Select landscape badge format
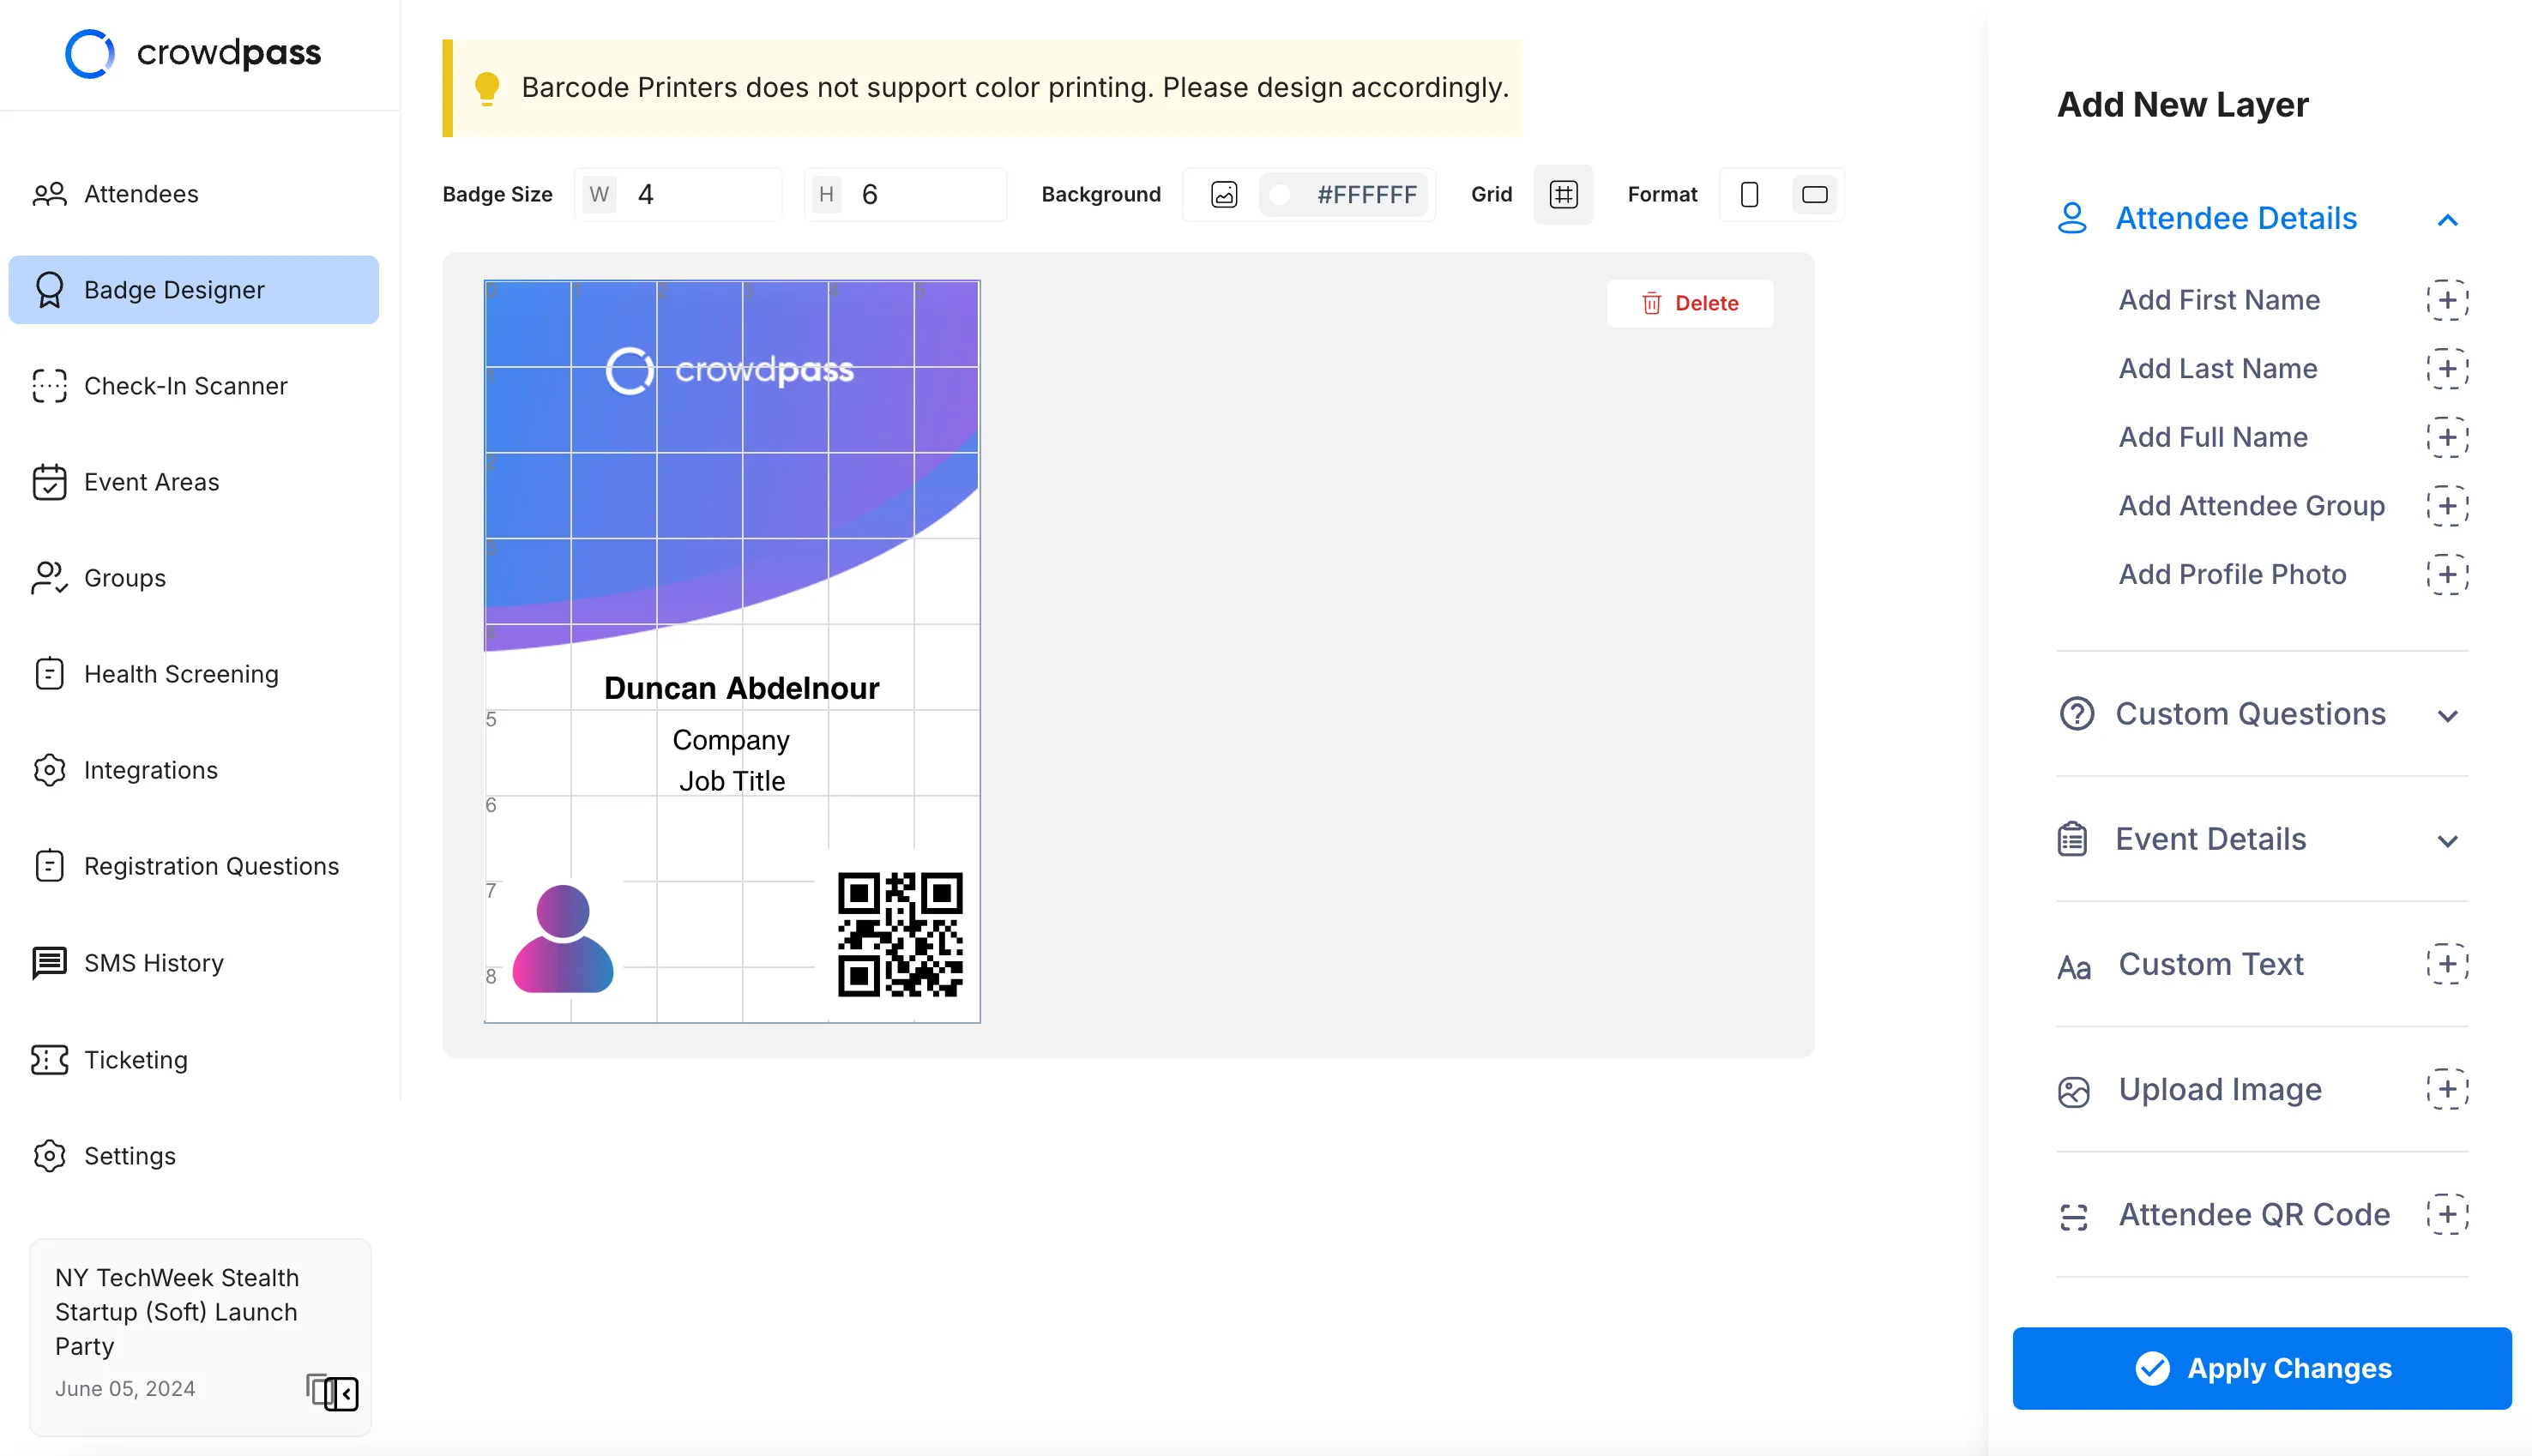This screenshot has height=1456, width=2532. (x=1814, y=194)
